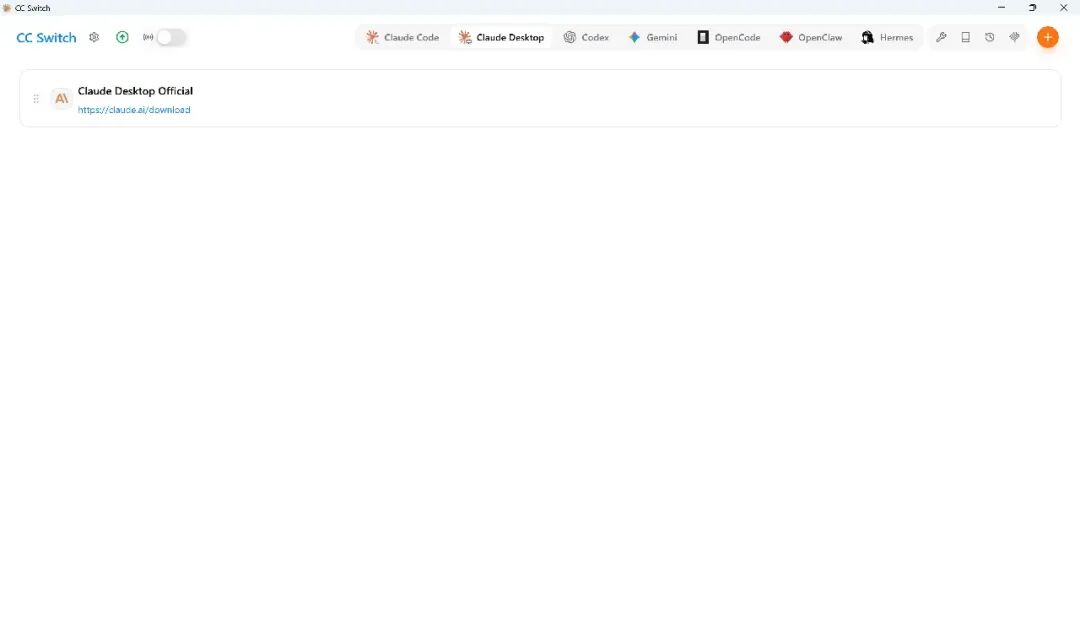Select the Claude Desktop Official provider
The height and width of the screenshot is (642, 1080).
[540, 99]
